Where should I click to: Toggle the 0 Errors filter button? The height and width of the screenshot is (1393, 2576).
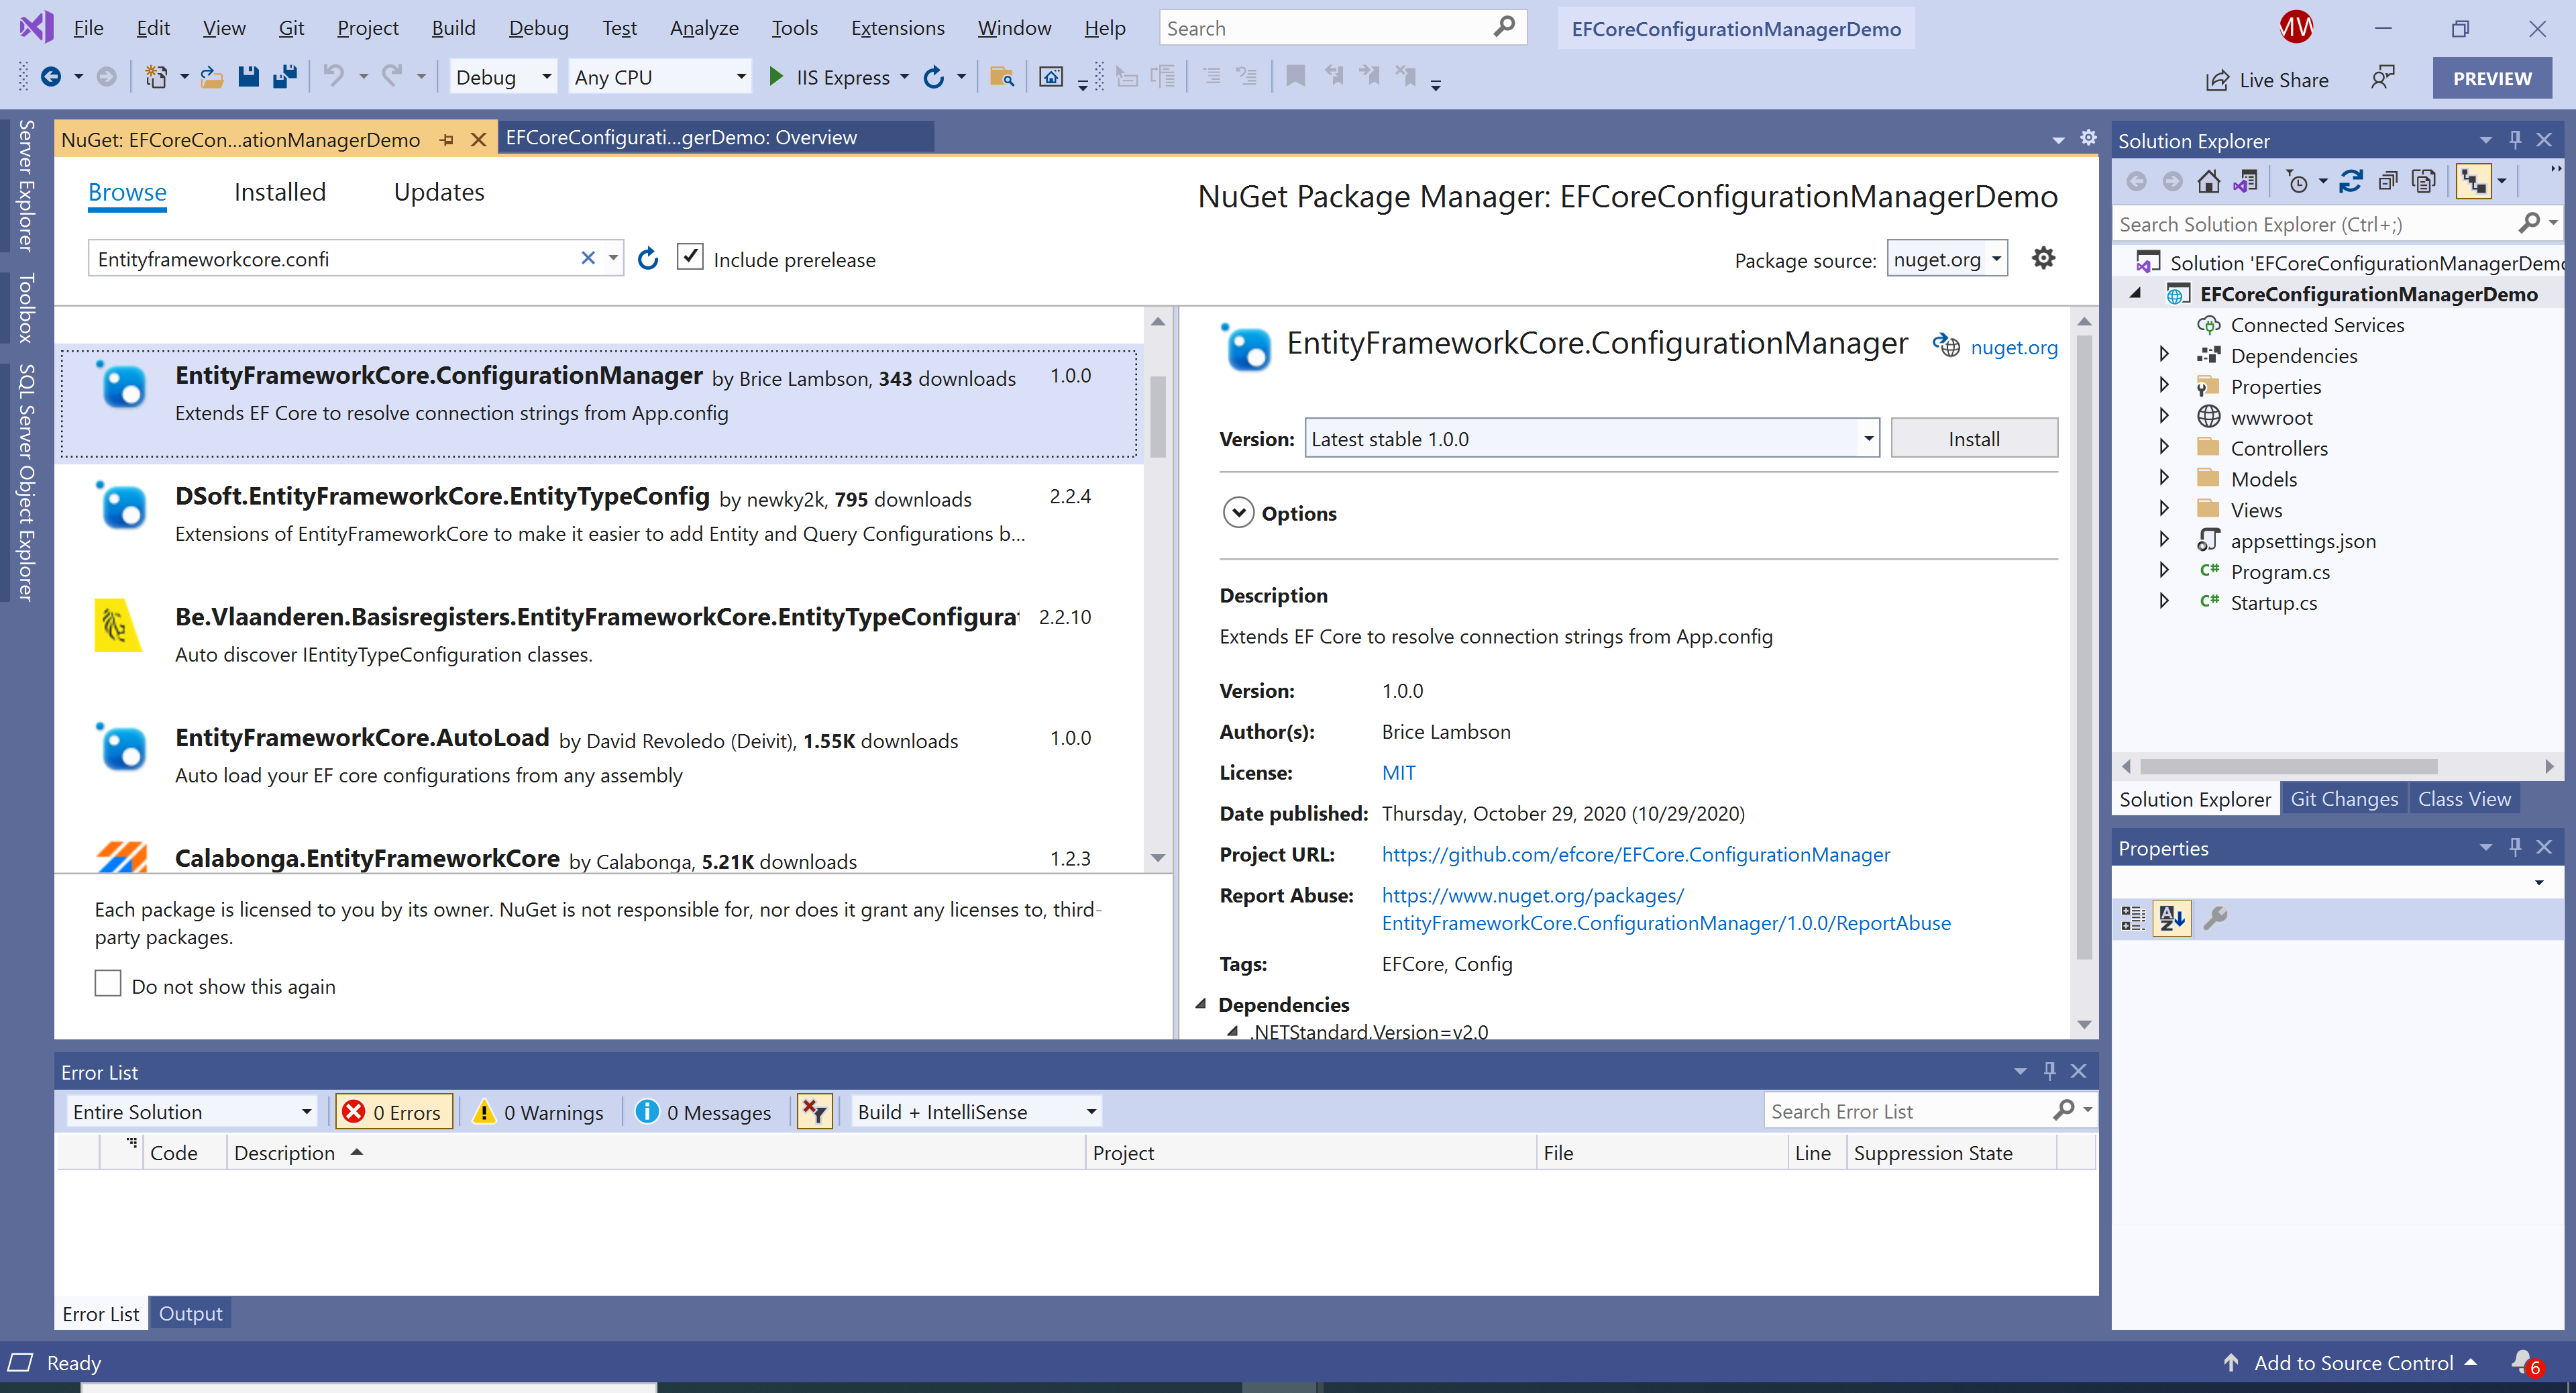tap(393, 1112)
